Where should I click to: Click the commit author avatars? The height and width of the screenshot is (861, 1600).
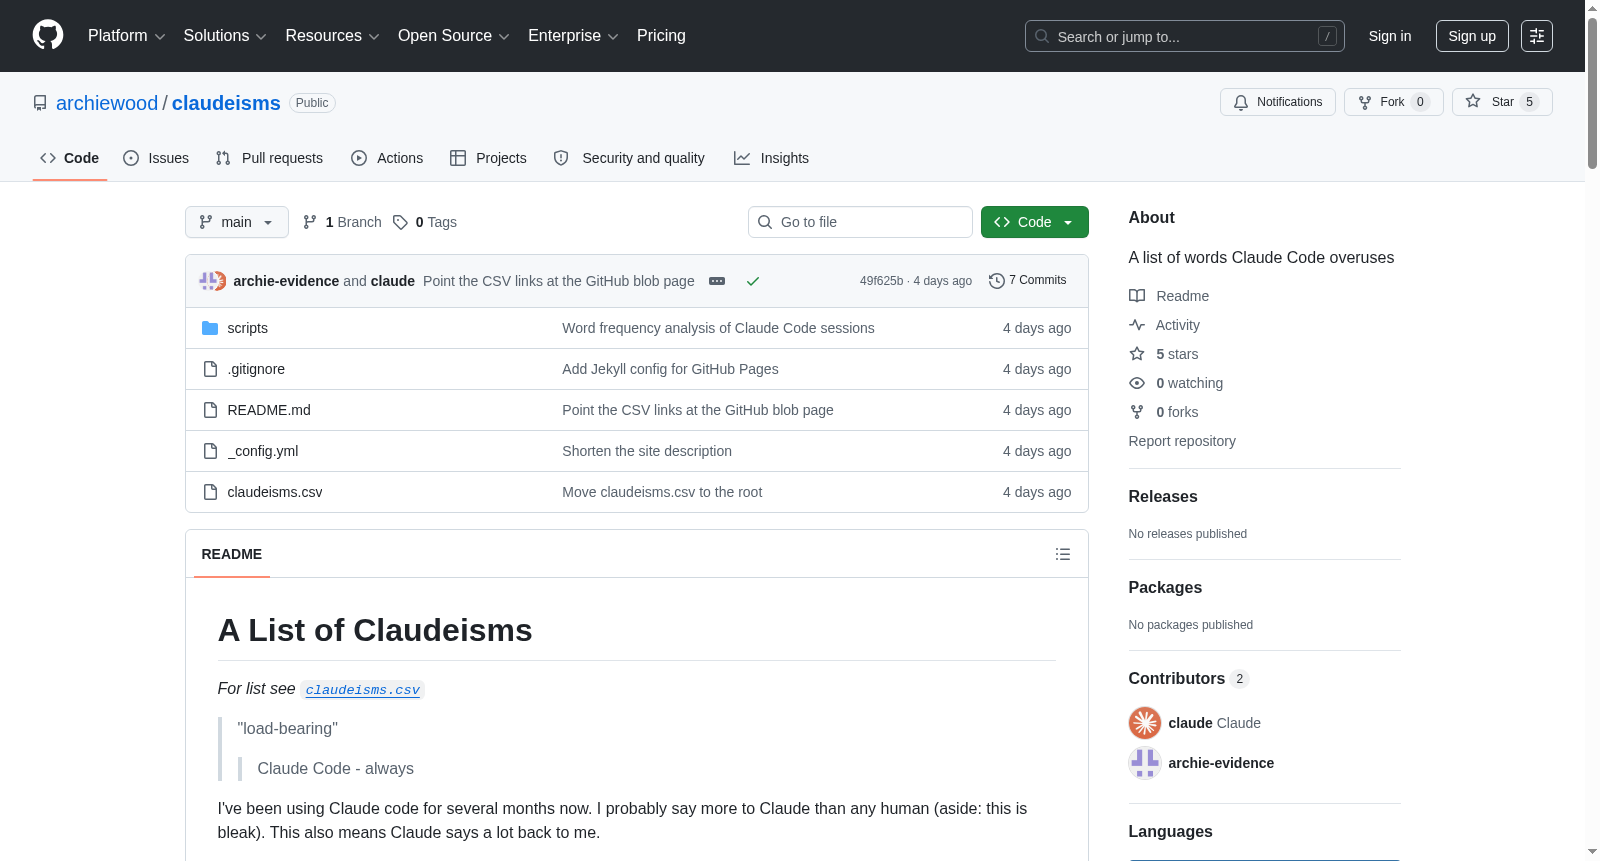pos(212,281)
